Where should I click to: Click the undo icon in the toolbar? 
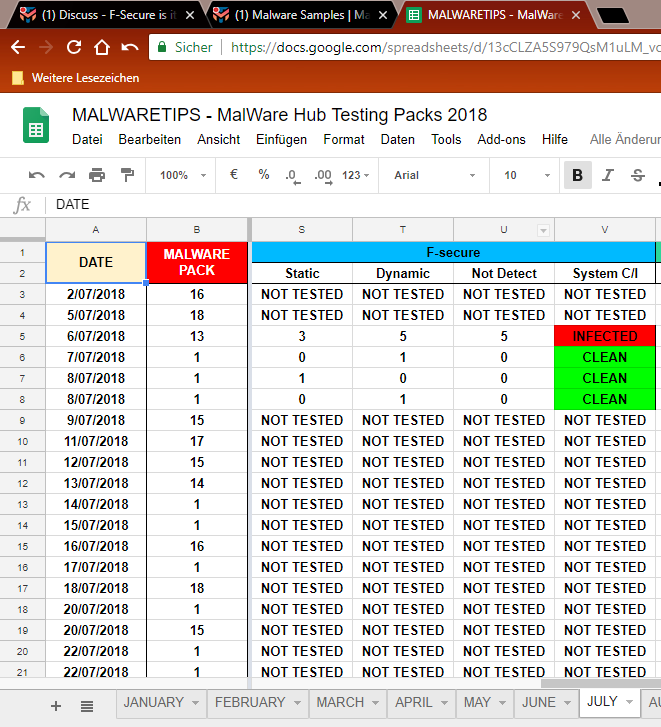(x=37, y=175)
